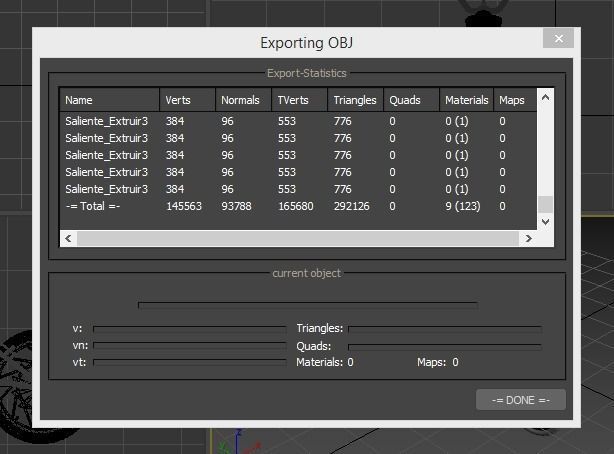Click the horizontal scrollbar left arrow

(x=68, y=239)
